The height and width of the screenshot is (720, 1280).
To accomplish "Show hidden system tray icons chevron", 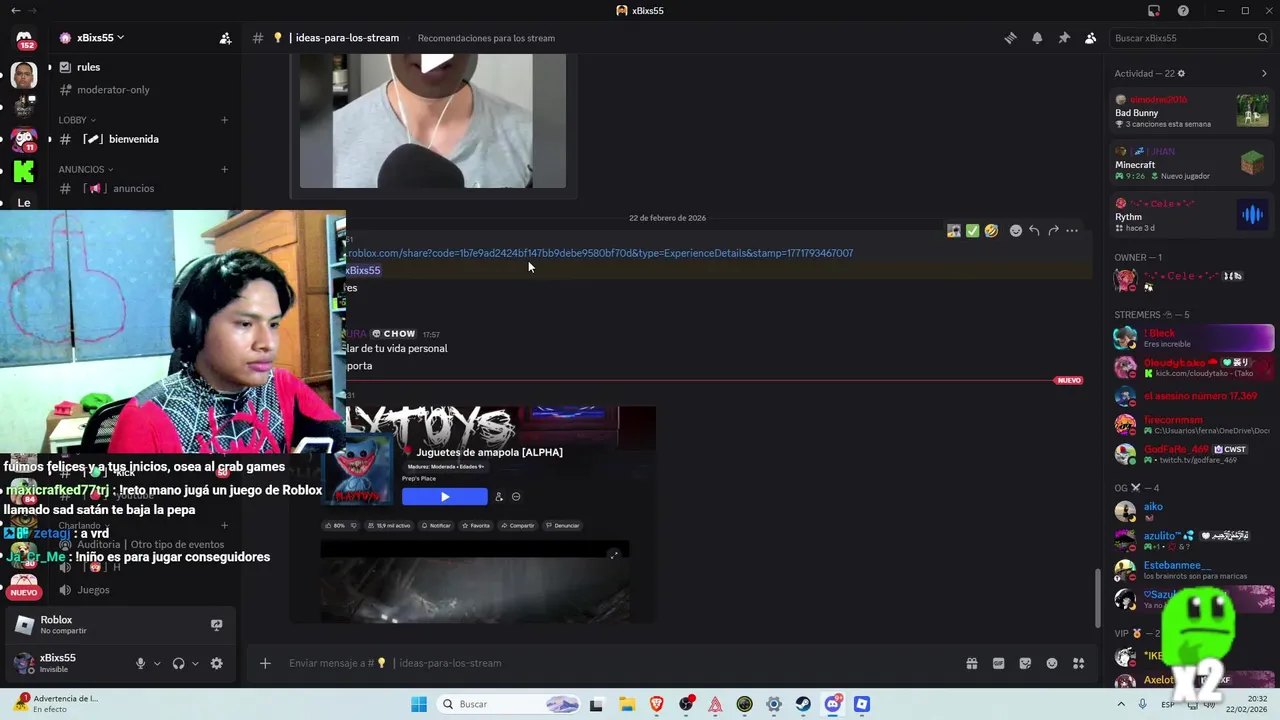I will click(x=1121, y=704).
